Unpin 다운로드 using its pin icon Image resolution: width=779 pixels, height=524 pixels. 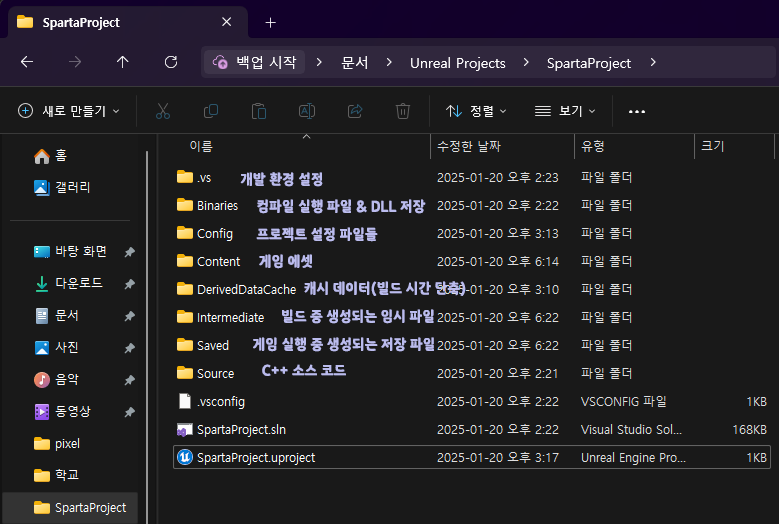click(129, 284)
